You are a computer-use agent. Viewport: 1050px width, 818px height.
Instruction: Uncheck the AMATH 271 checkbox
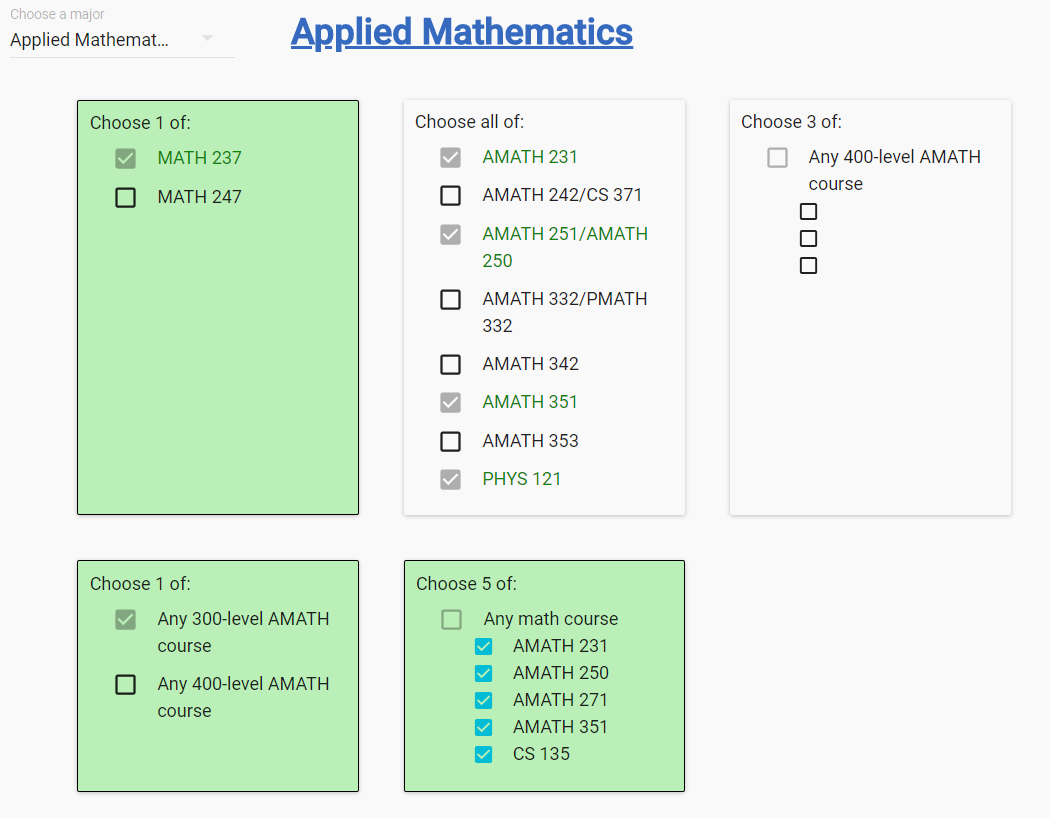tap(483, 701)
